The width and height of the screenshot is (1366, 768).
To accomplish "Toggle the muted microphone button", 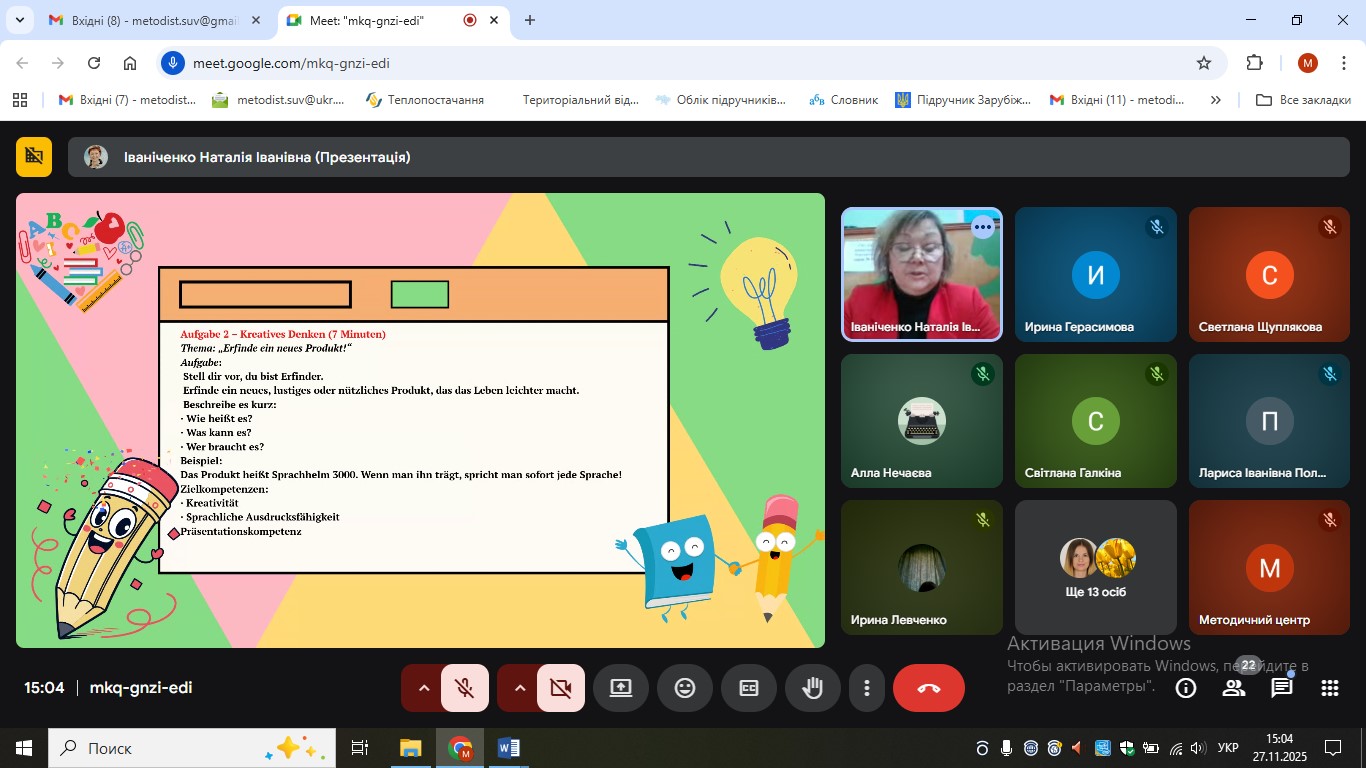I will 464,688.
